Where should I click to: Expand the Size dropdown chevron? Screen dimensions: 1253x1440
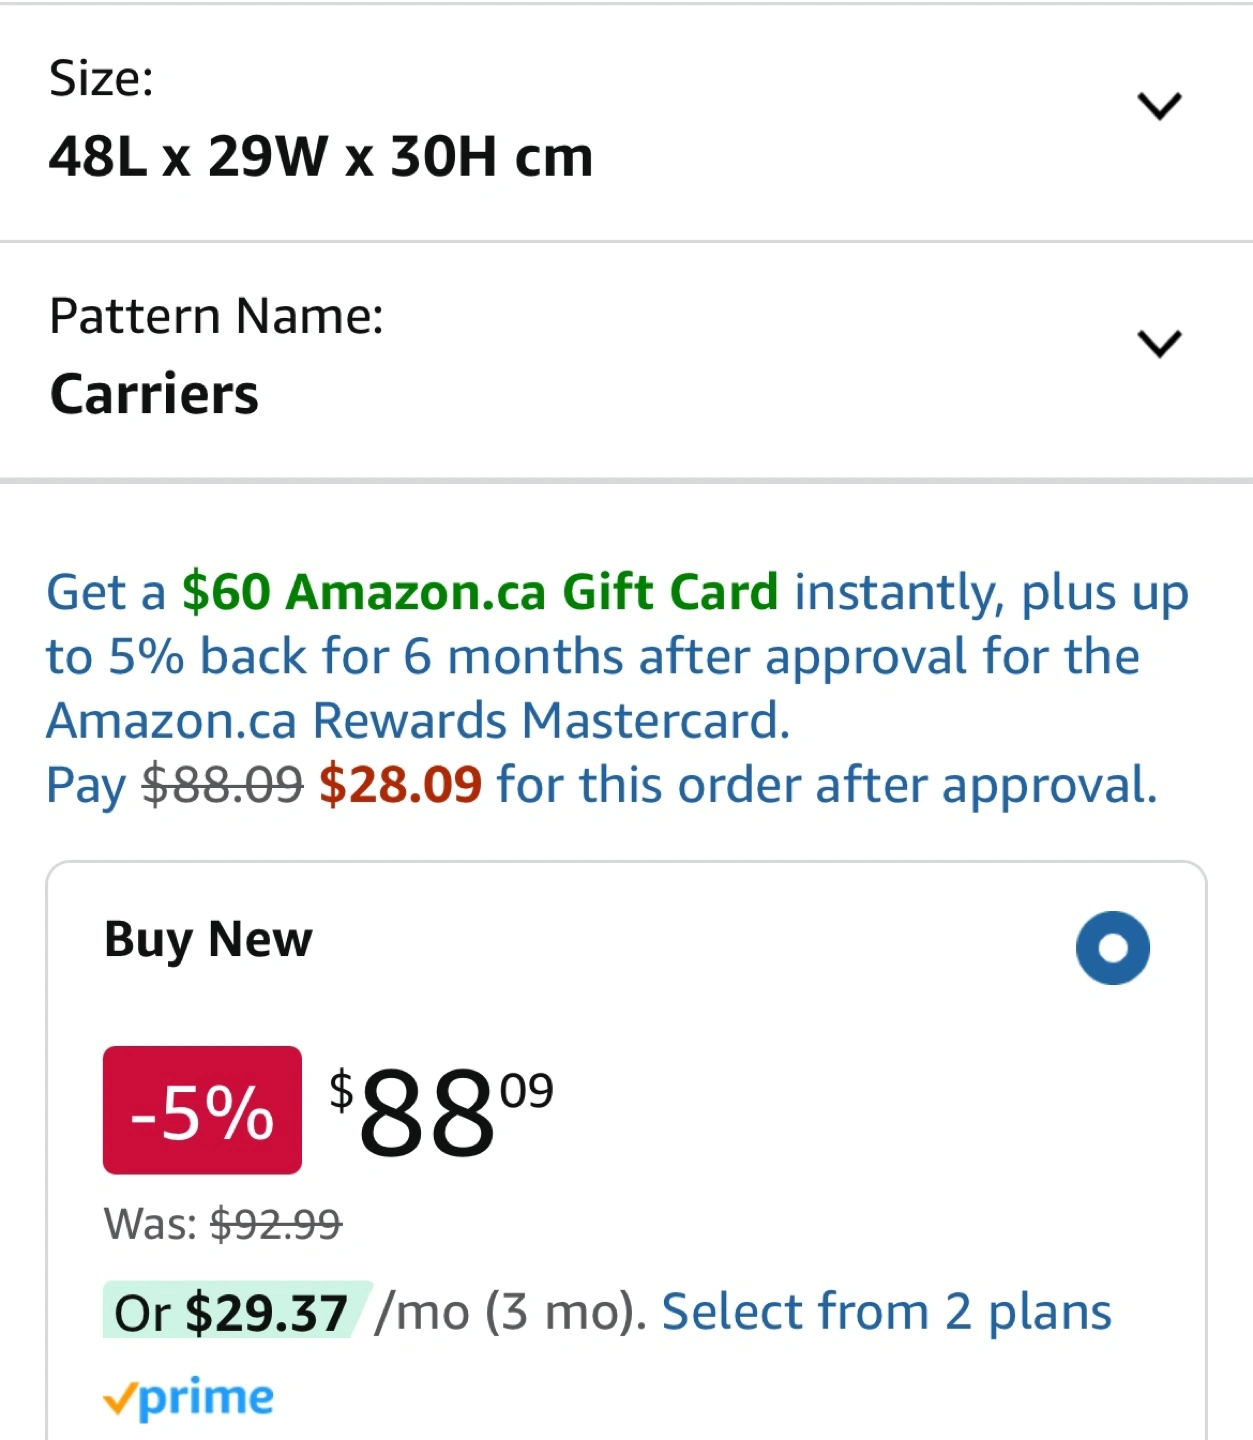pyautogui.click(x=1159, y=105)
